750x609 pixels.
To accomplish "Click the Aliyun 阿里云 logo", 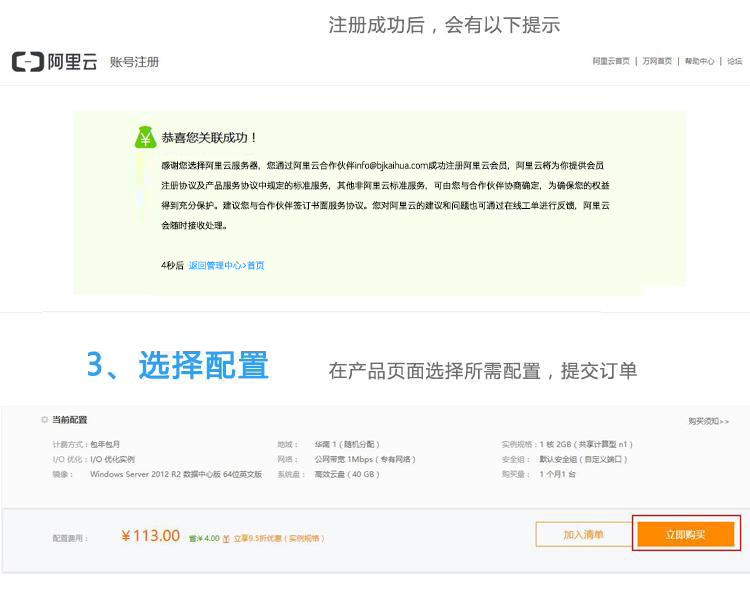I will pos(55,62).
